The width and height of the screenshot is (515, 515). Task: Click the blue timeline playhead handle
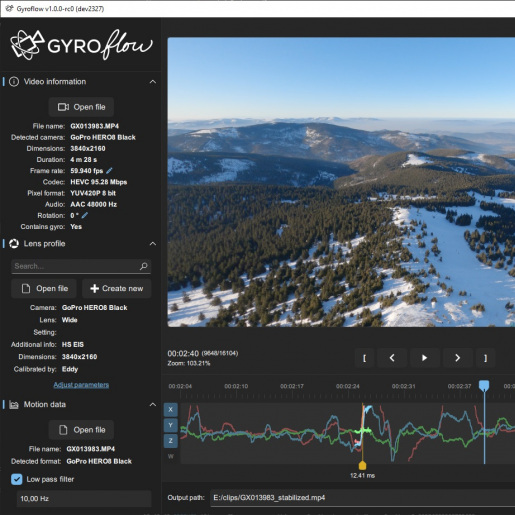(484, 386)
